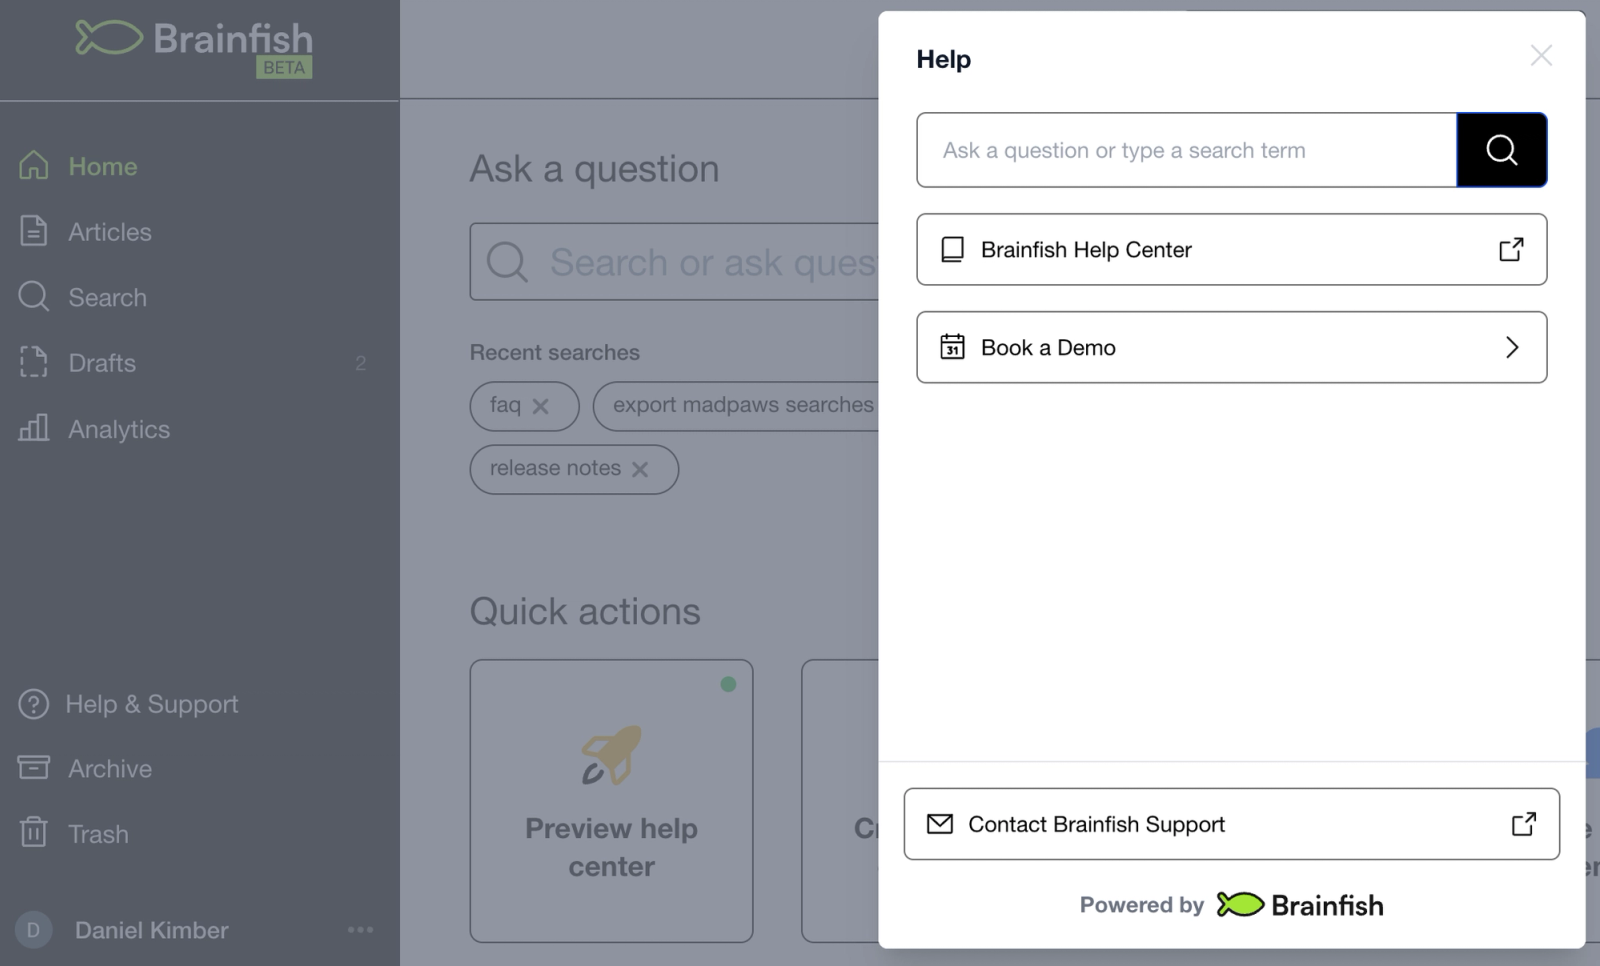Click the black search button in Help panel
Image resolution: width=1600 pixels, height=966 pixels.
pos(1501,150)
